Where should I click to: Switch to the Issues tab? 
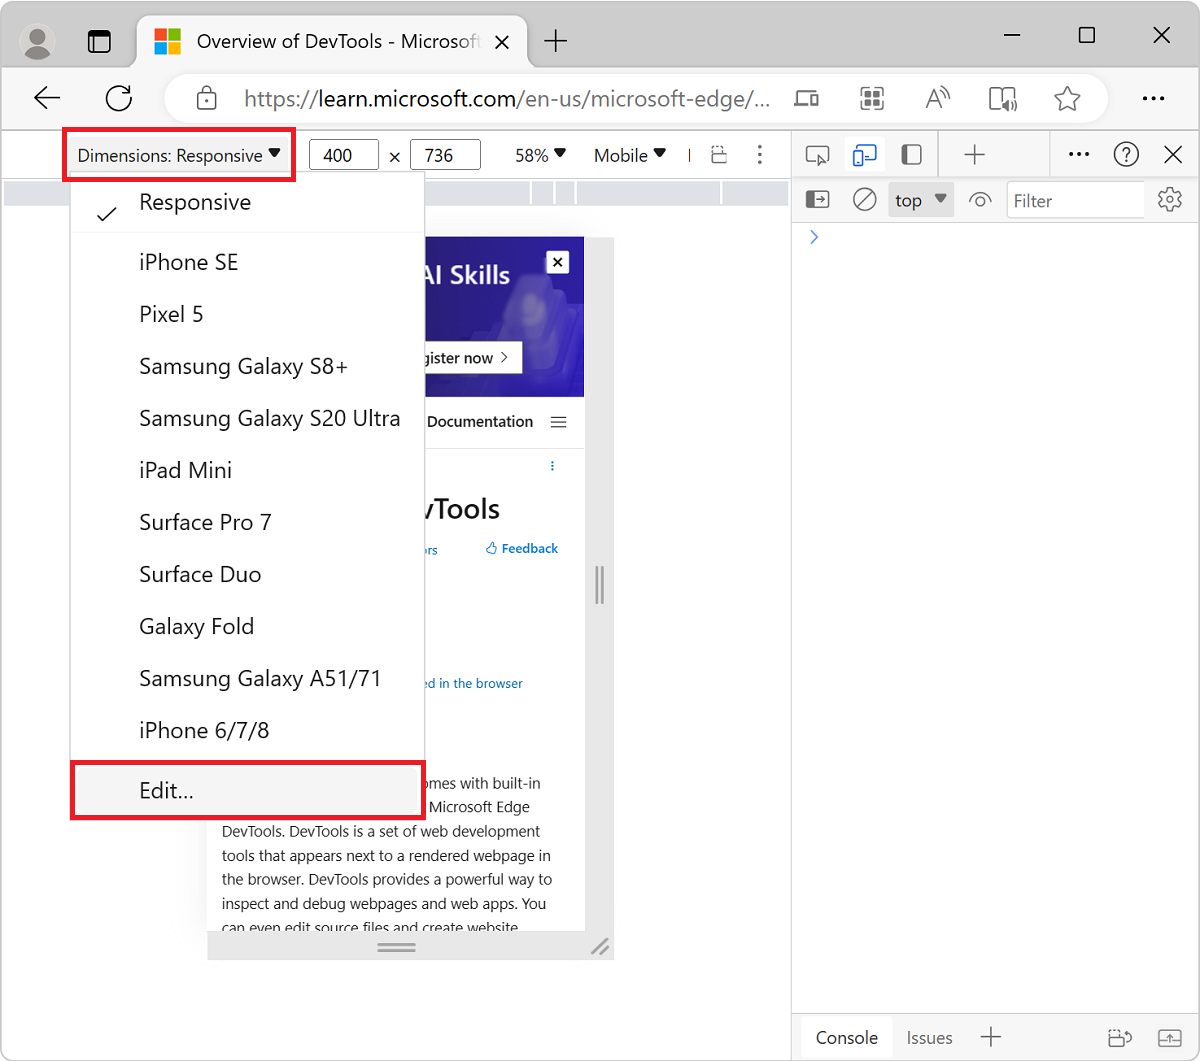929,1037
